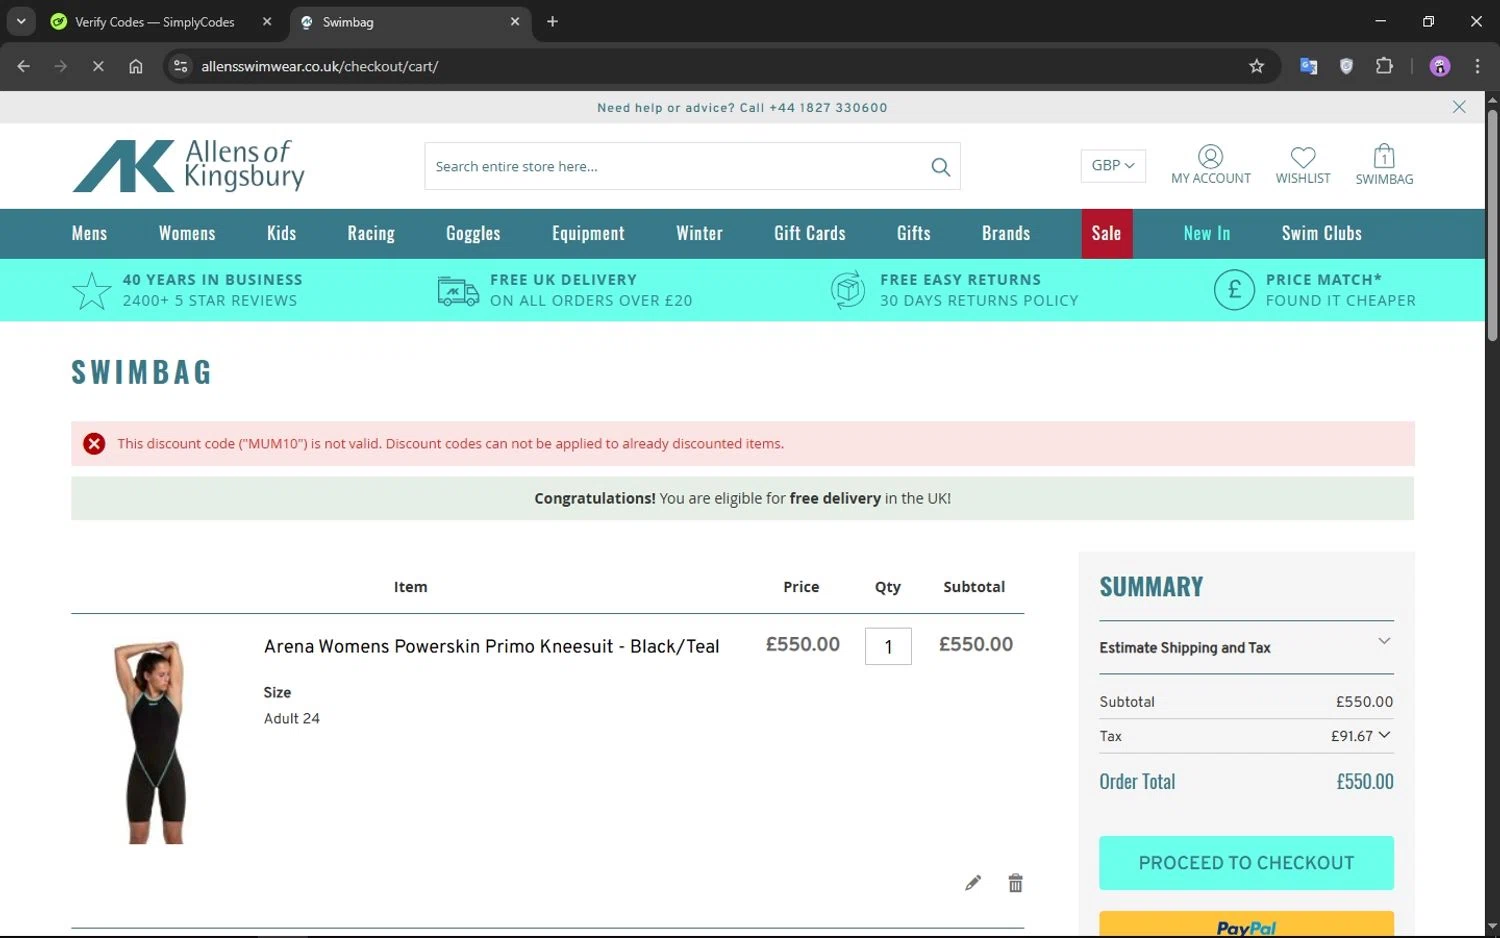Bookmark this page with star icon

pyautogui.click(x=1256, y=66)
